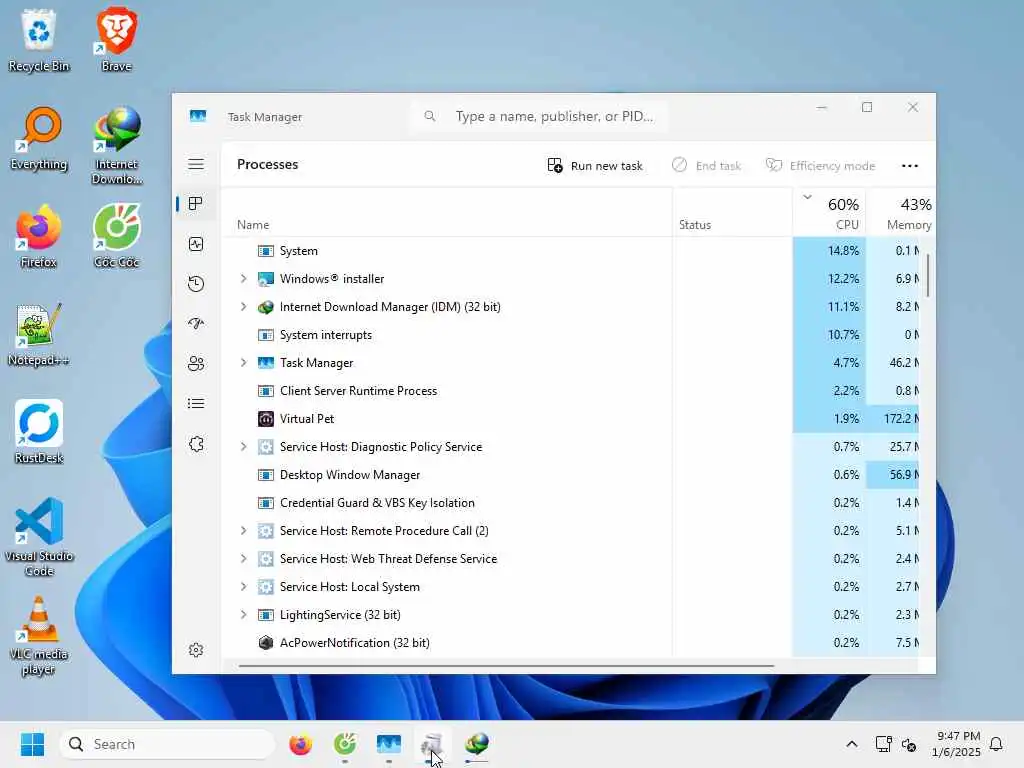1024x768 pixels.
Task: Open the Task Manager hamburger navigation menu
Action: [196, 164]
